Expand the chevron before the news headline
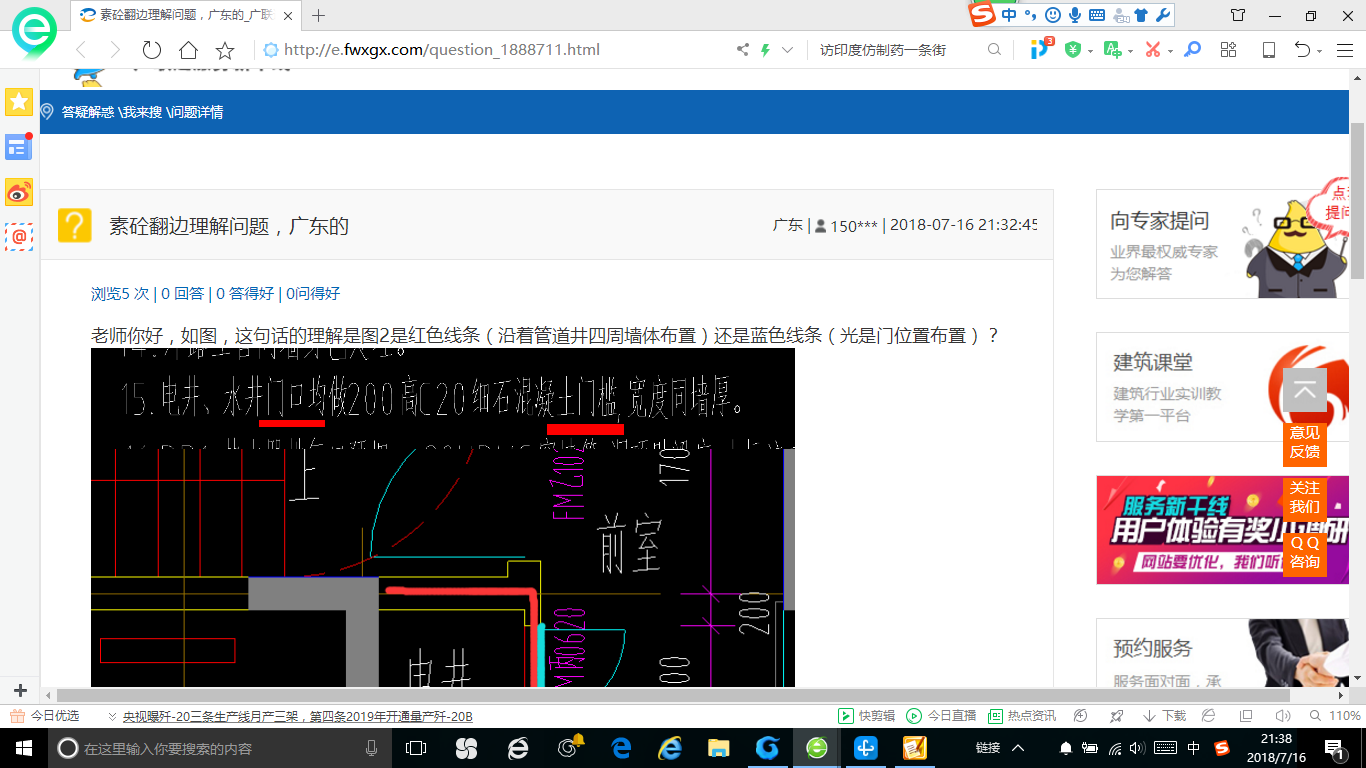This screenshot has width=1366, height=768. click(x=112, y=716)
